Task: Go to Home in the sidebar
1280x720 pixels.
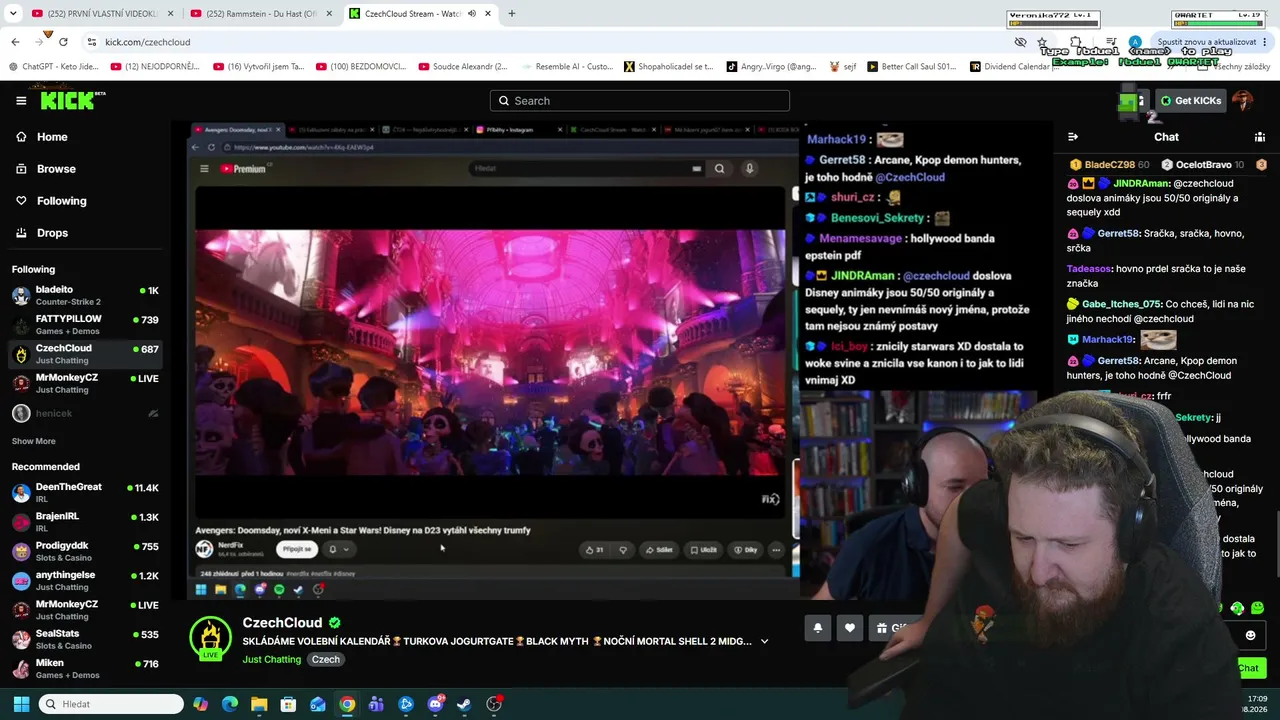Action: 52,137
